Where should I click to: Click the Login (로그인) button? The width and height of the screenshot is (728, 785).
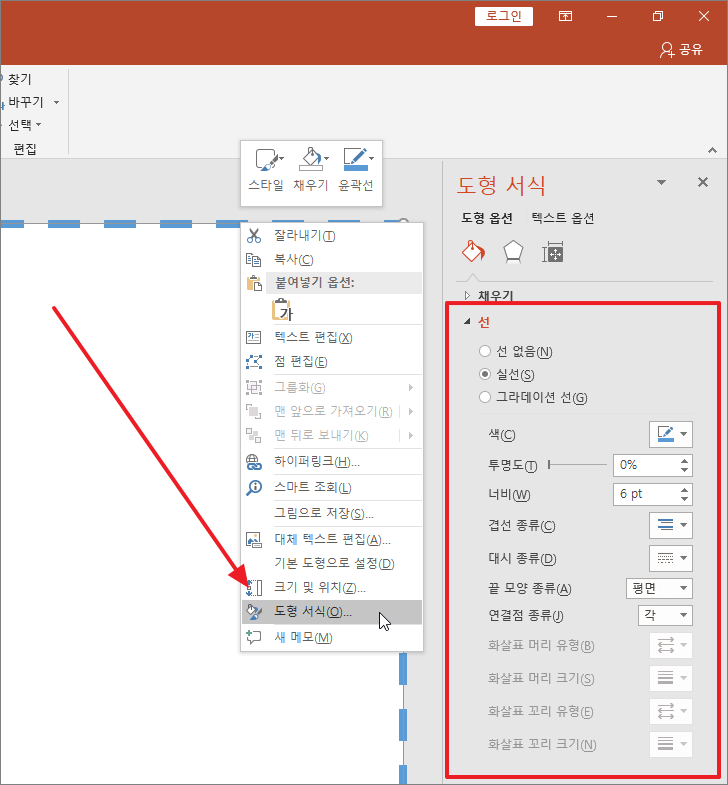(504, 16)
